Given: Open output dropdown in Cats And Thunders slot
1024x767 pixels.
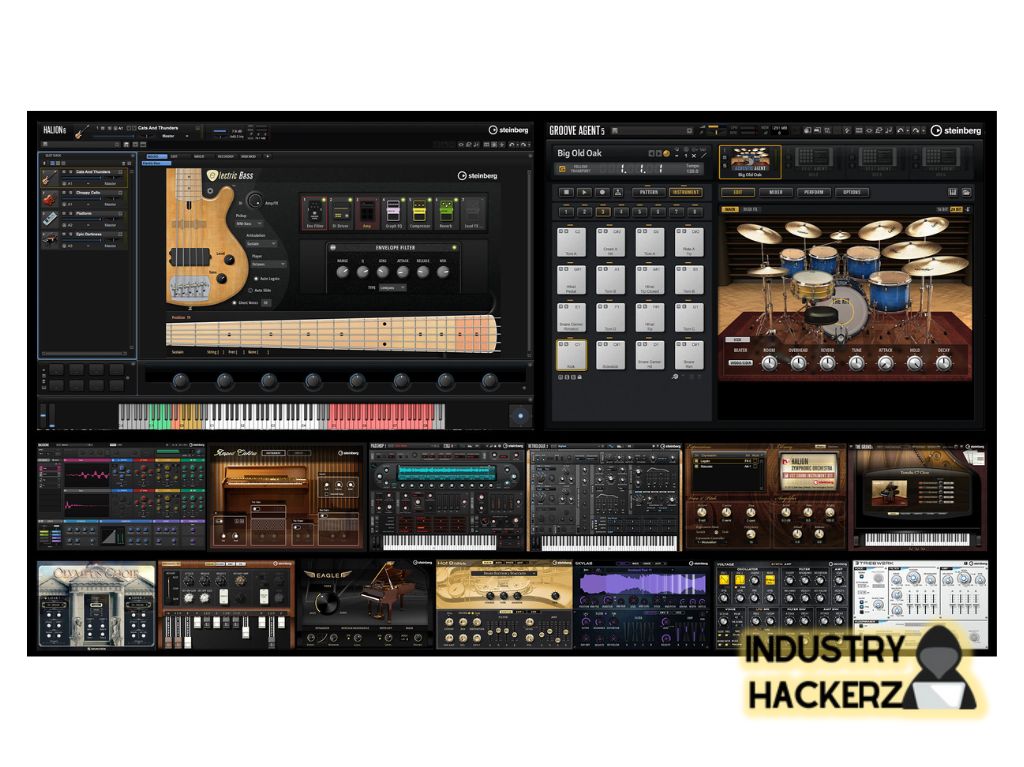Looking at the screenshot, I should click(x=112, y=184).
